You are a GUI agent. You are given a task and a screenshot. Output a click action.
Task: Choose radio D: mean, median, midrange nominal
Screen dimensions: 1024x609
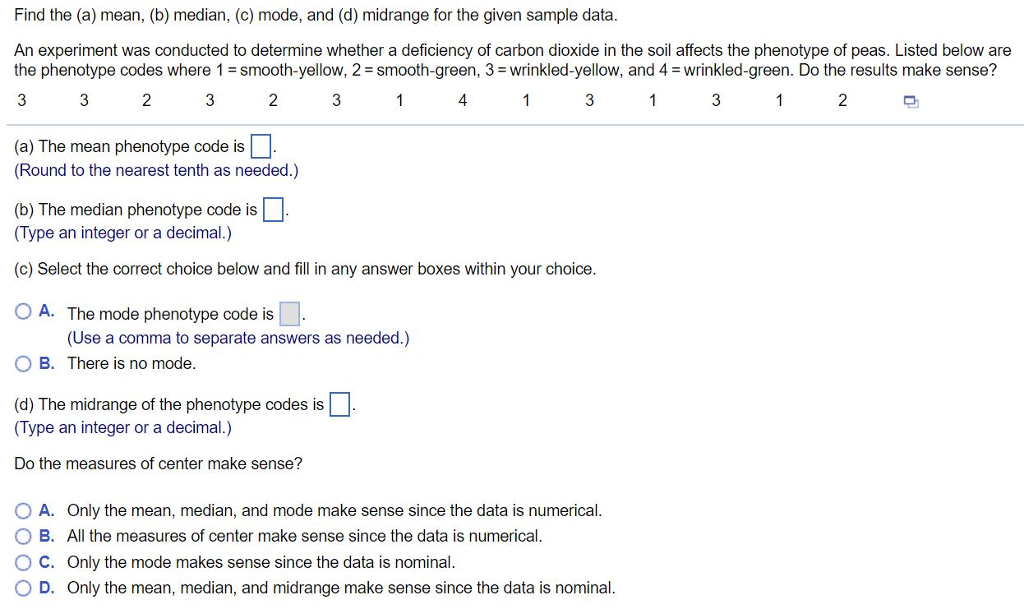[24, 588]
